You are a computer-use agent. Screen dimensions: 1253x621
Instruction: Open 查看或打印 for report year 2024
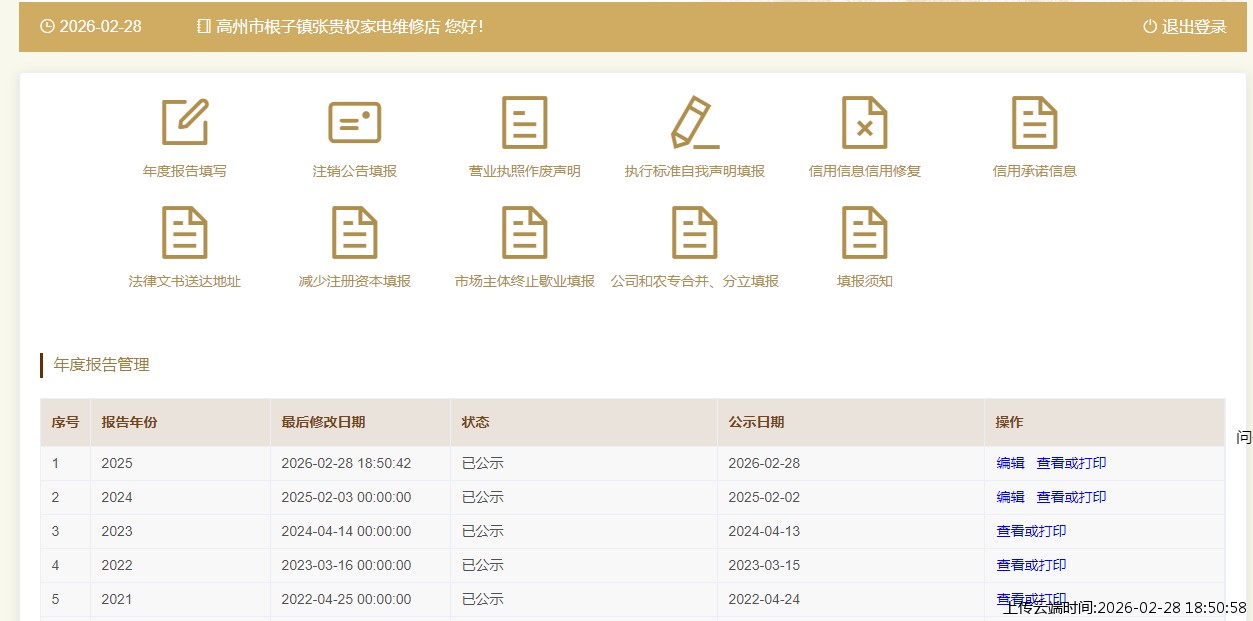coord(1071,497)
